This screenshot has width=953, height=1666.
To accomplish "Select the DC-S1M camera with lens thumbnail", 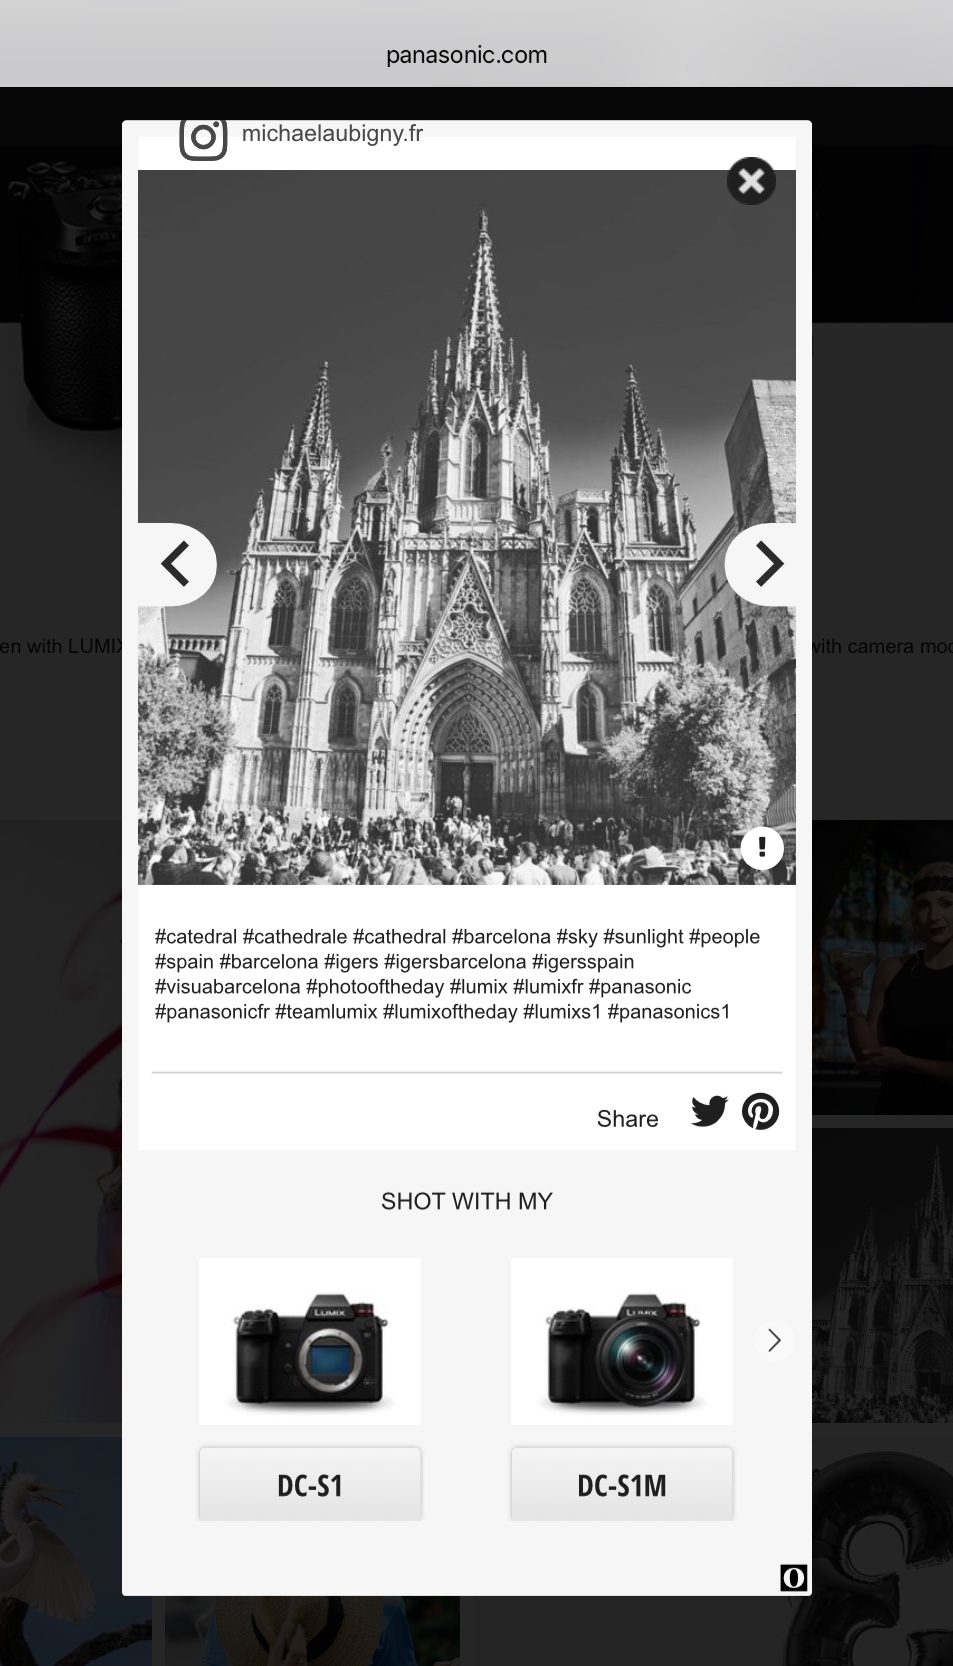I will click(622, 1341).
